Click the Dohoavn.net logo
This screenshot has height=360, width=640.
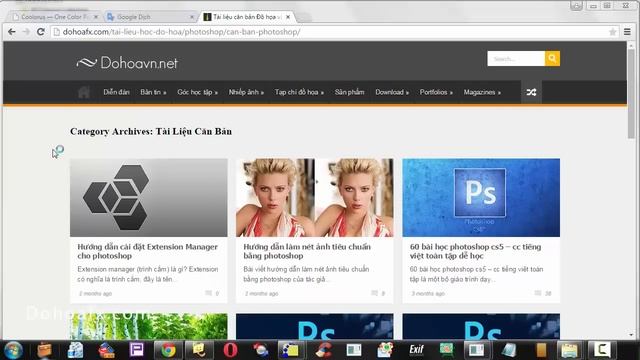click(127, 63)
